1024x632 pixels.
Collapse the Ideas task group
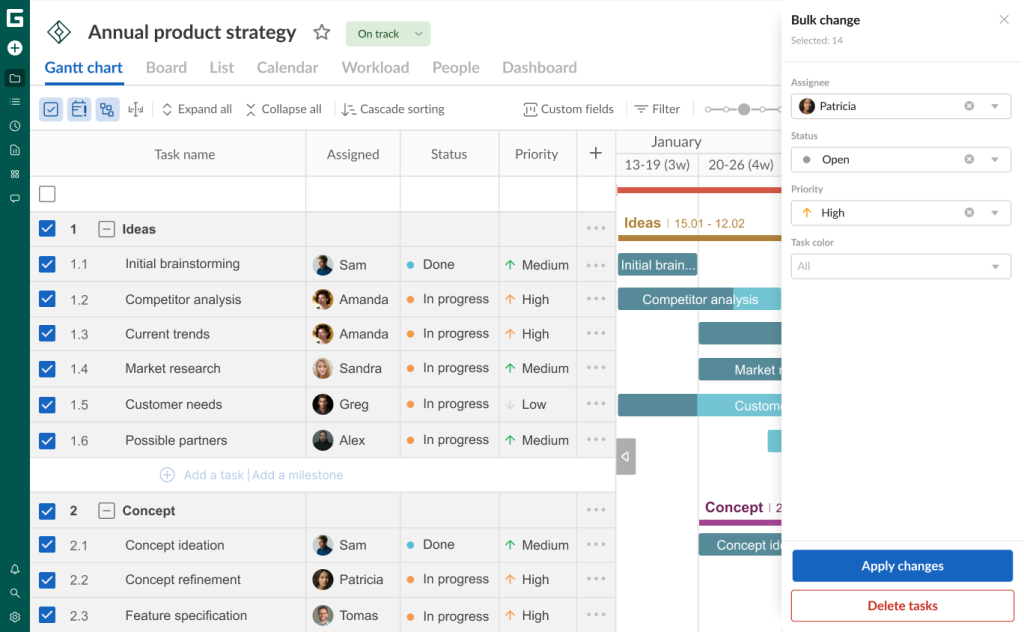(x=107, y=228)
